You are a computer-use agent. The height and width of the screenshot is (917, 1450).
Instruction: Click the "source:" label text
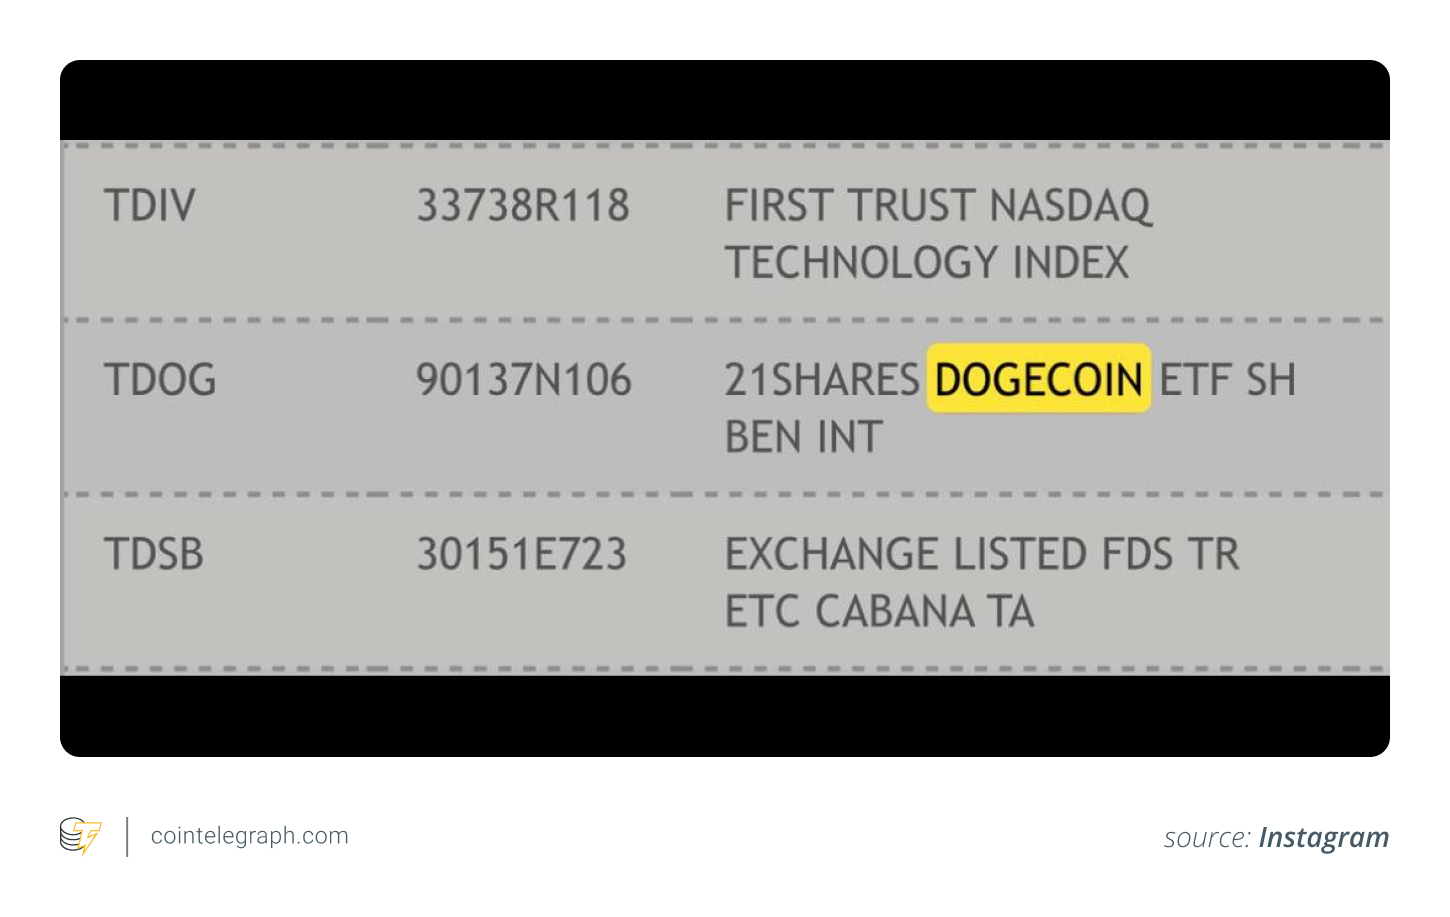point(1207,838)
